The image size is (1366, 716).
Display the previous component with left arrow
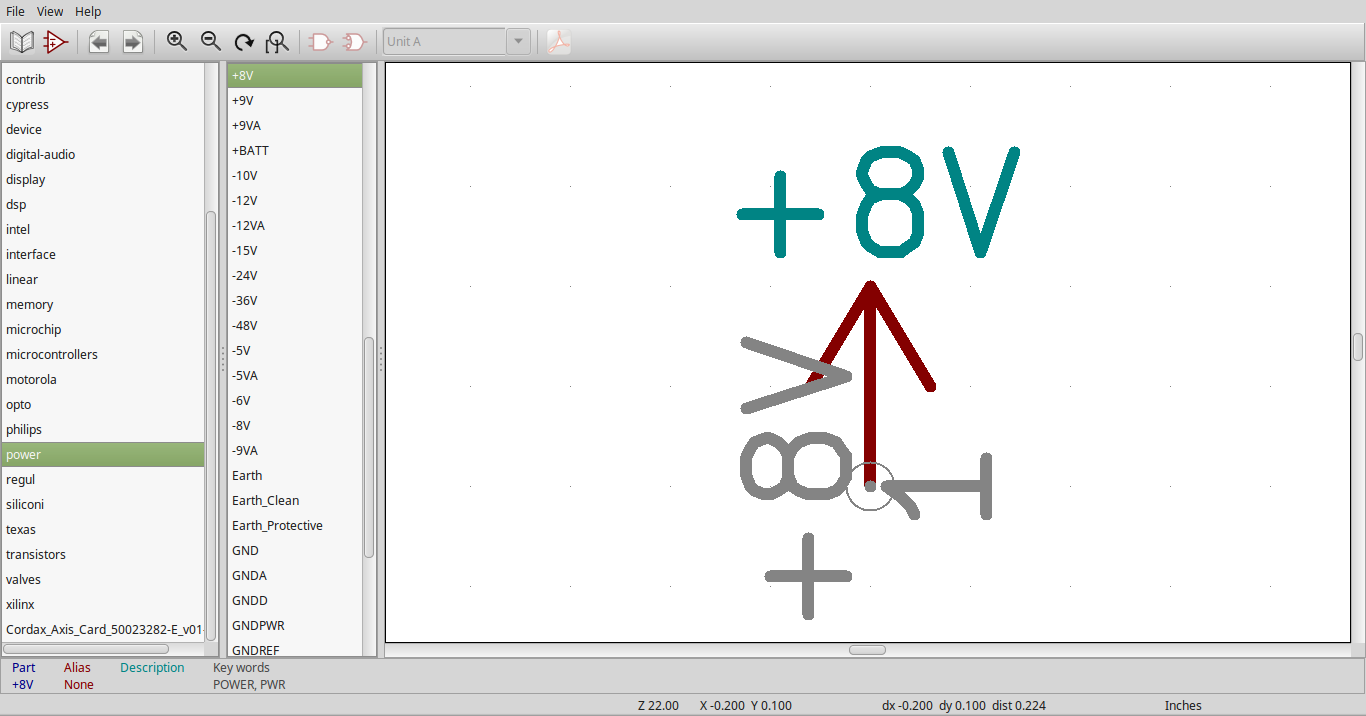(x=99, y=42)
